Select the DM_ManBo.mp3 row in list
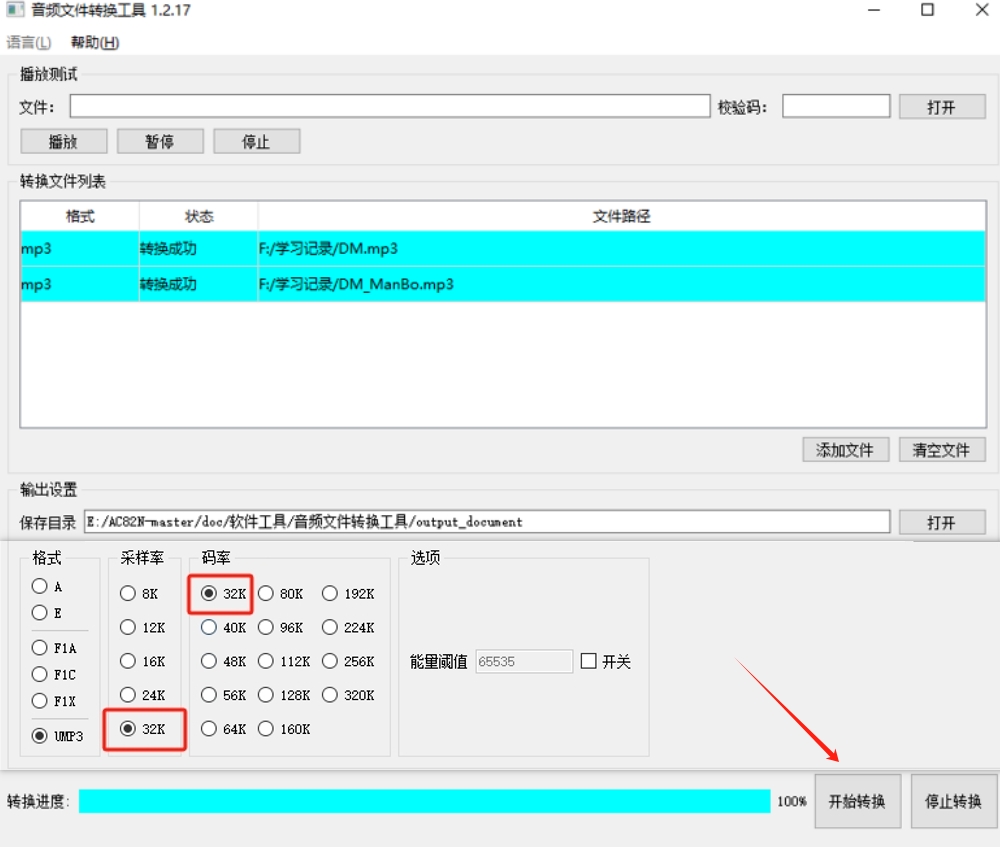 (355, 284)
